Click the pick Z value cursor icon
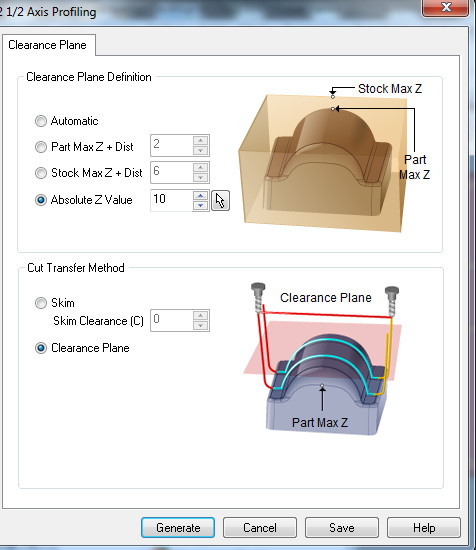The width and height of the screenshot is (476, 550). (x=220, y=201)
